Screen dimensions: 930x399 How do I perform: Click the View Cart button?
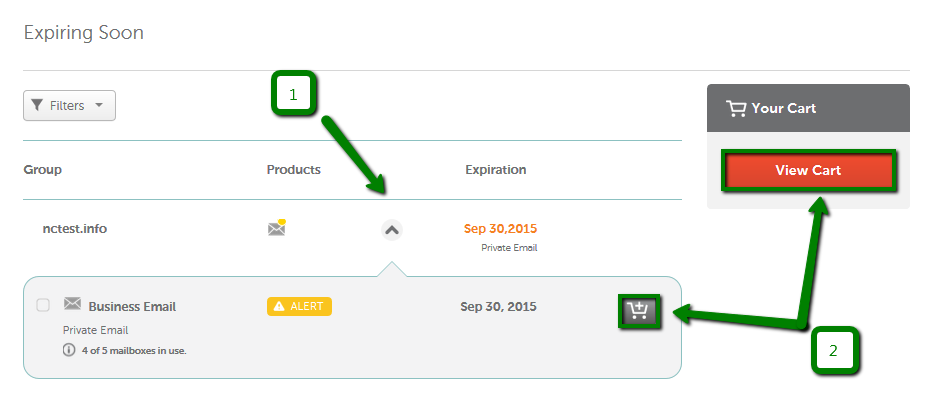(808, 170)
